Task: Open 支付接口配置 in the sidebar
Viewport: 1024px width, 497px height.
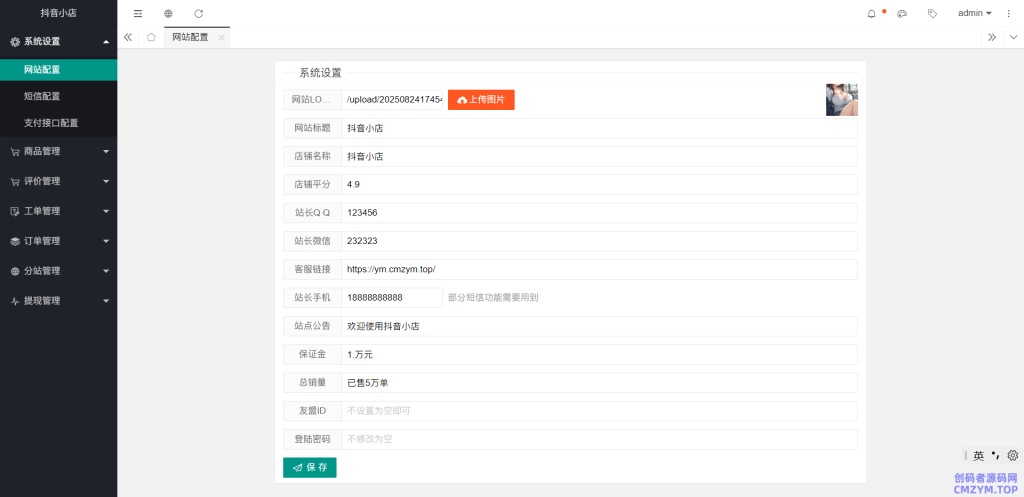Action: (59, 123)
